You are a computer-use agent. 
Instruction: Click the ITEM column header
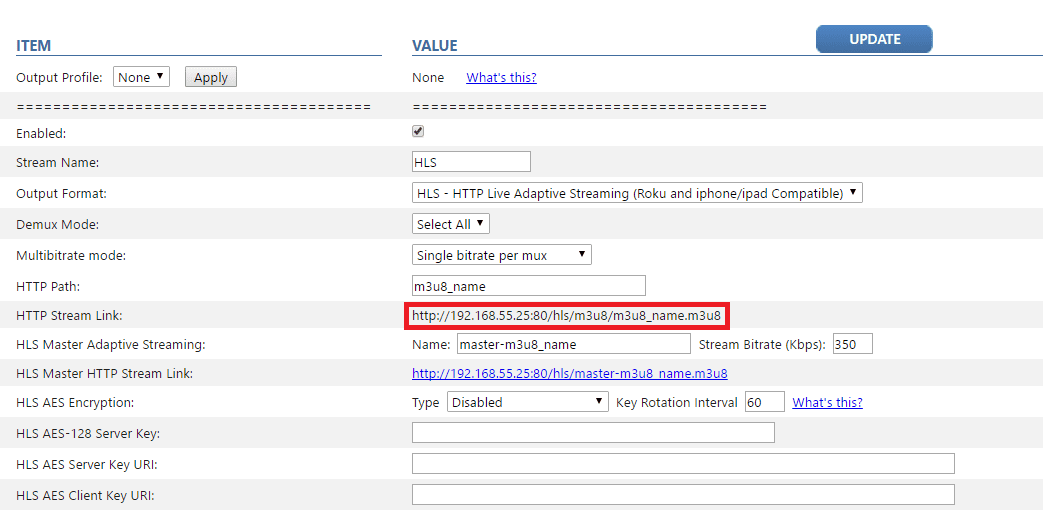tap(33, 46)
